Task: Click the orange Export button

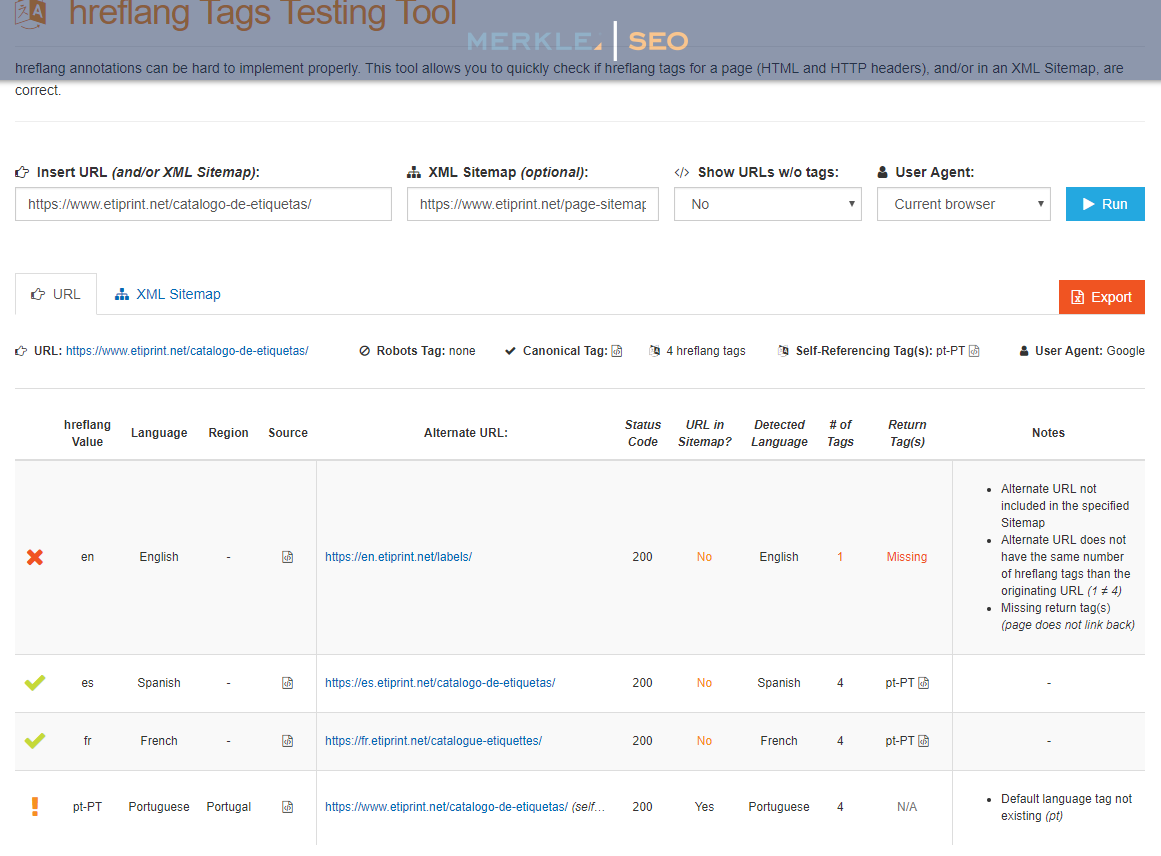Action: [1101, 297]
